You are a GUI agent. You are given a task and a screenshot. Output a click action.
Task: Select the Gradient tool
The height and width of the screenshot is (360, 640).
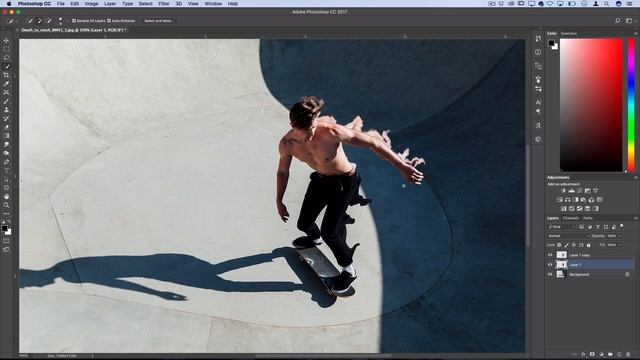coord(6,136)
